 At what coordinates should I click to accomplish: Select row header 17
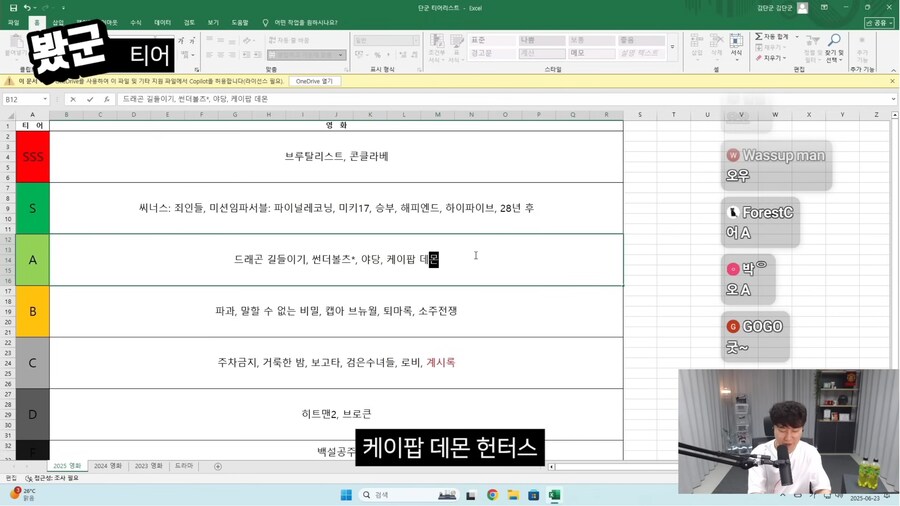(x=8, y=291)
